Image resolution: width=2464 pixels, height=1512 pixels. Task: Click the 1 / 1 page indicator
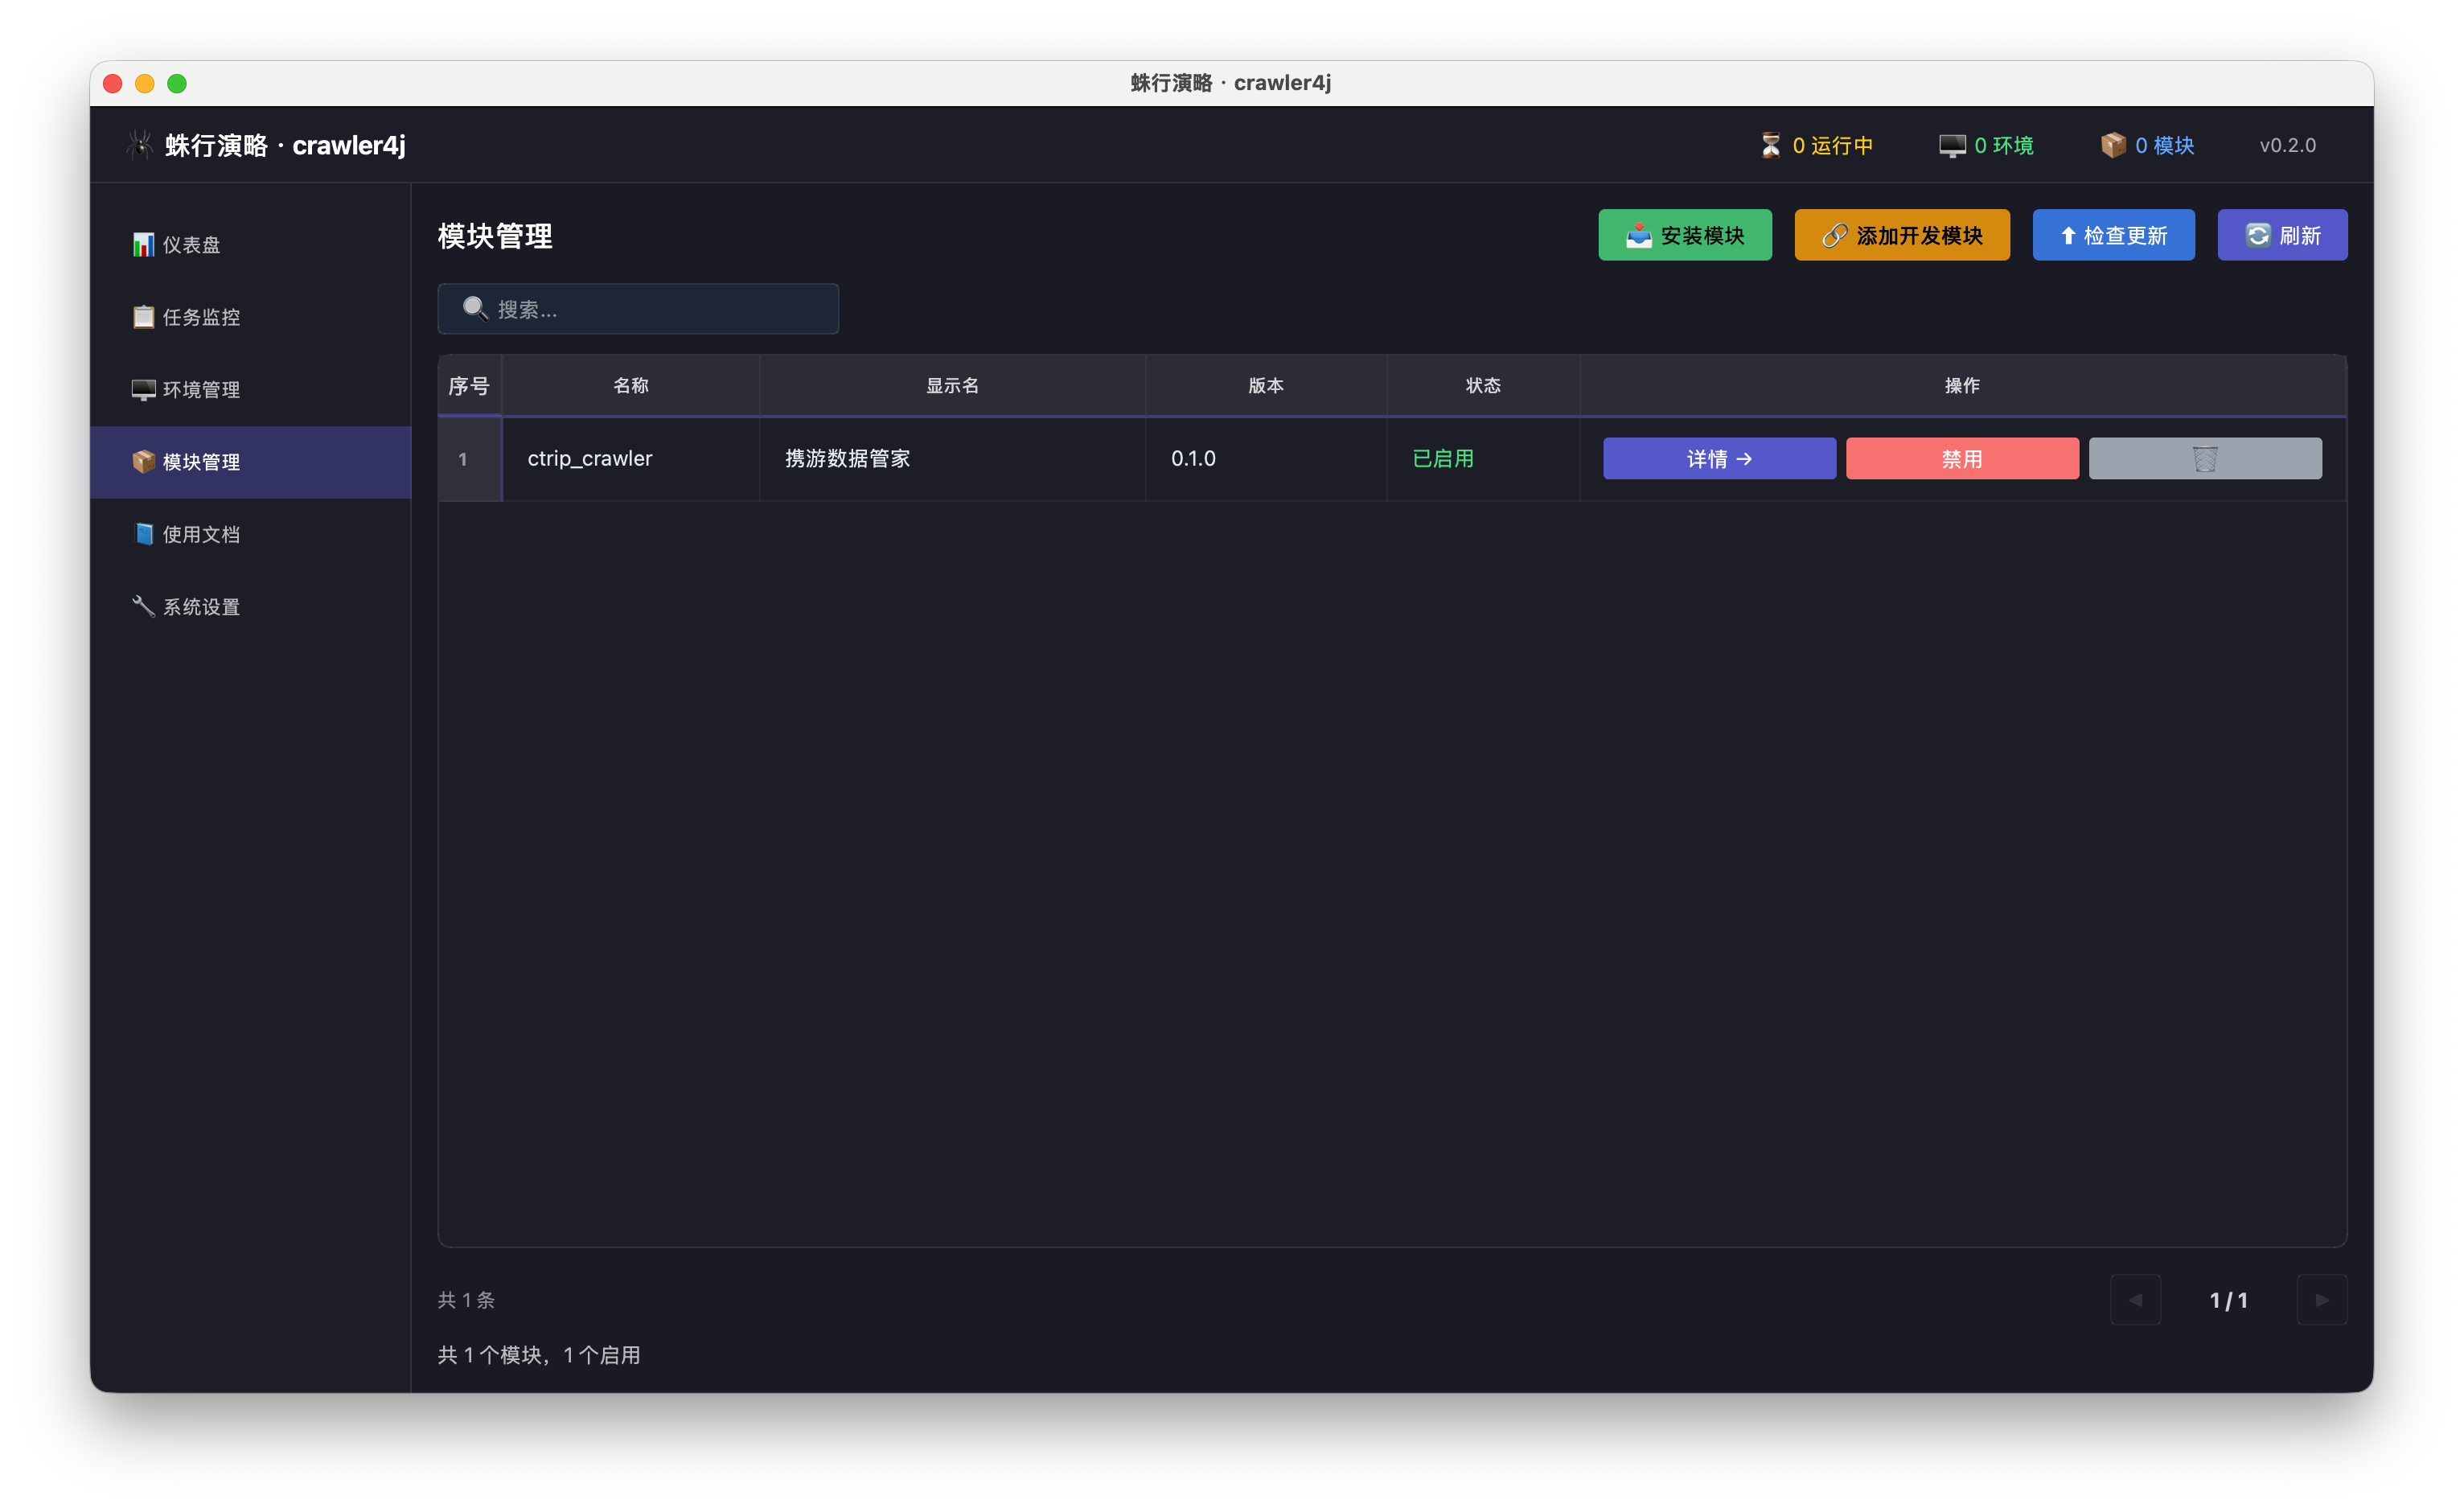[2229, 1300]
